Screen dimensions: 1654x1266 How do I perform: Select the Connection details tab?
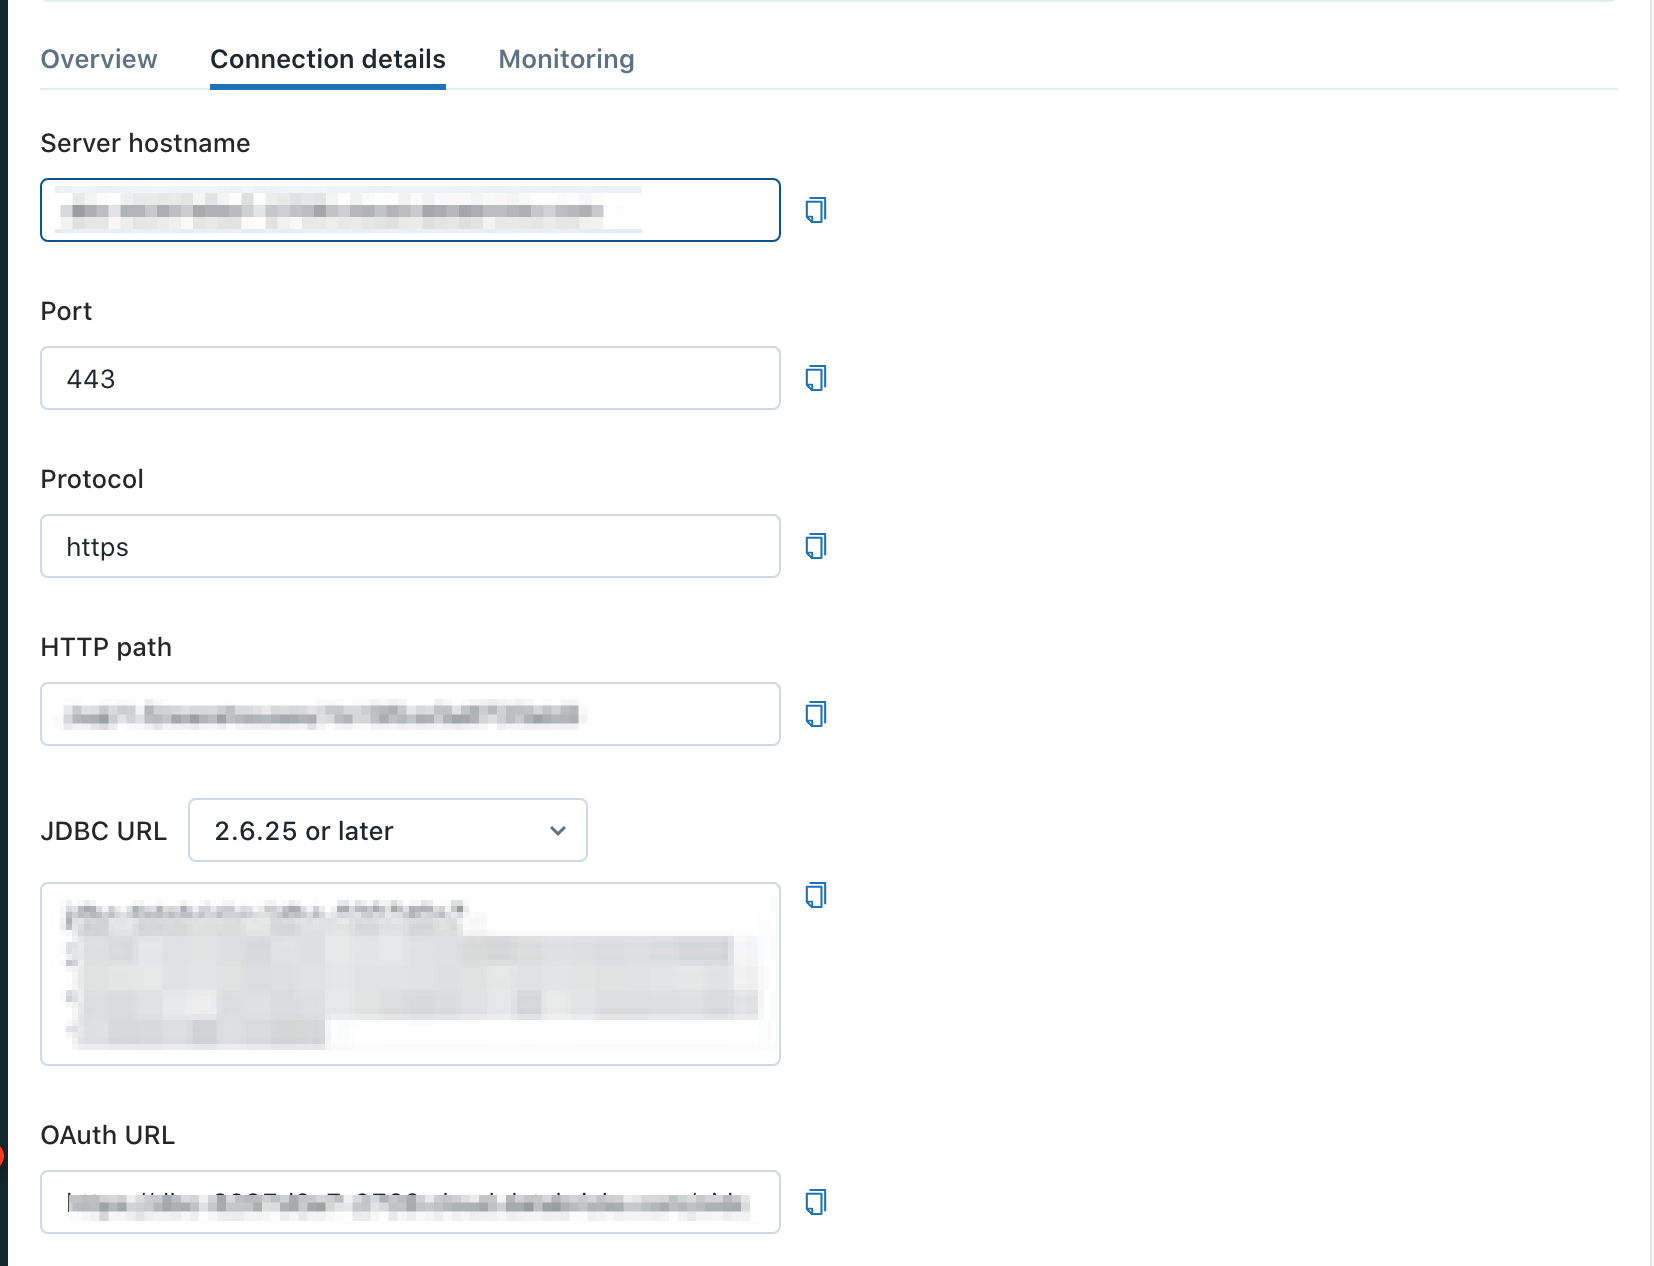tap(327, 59)
